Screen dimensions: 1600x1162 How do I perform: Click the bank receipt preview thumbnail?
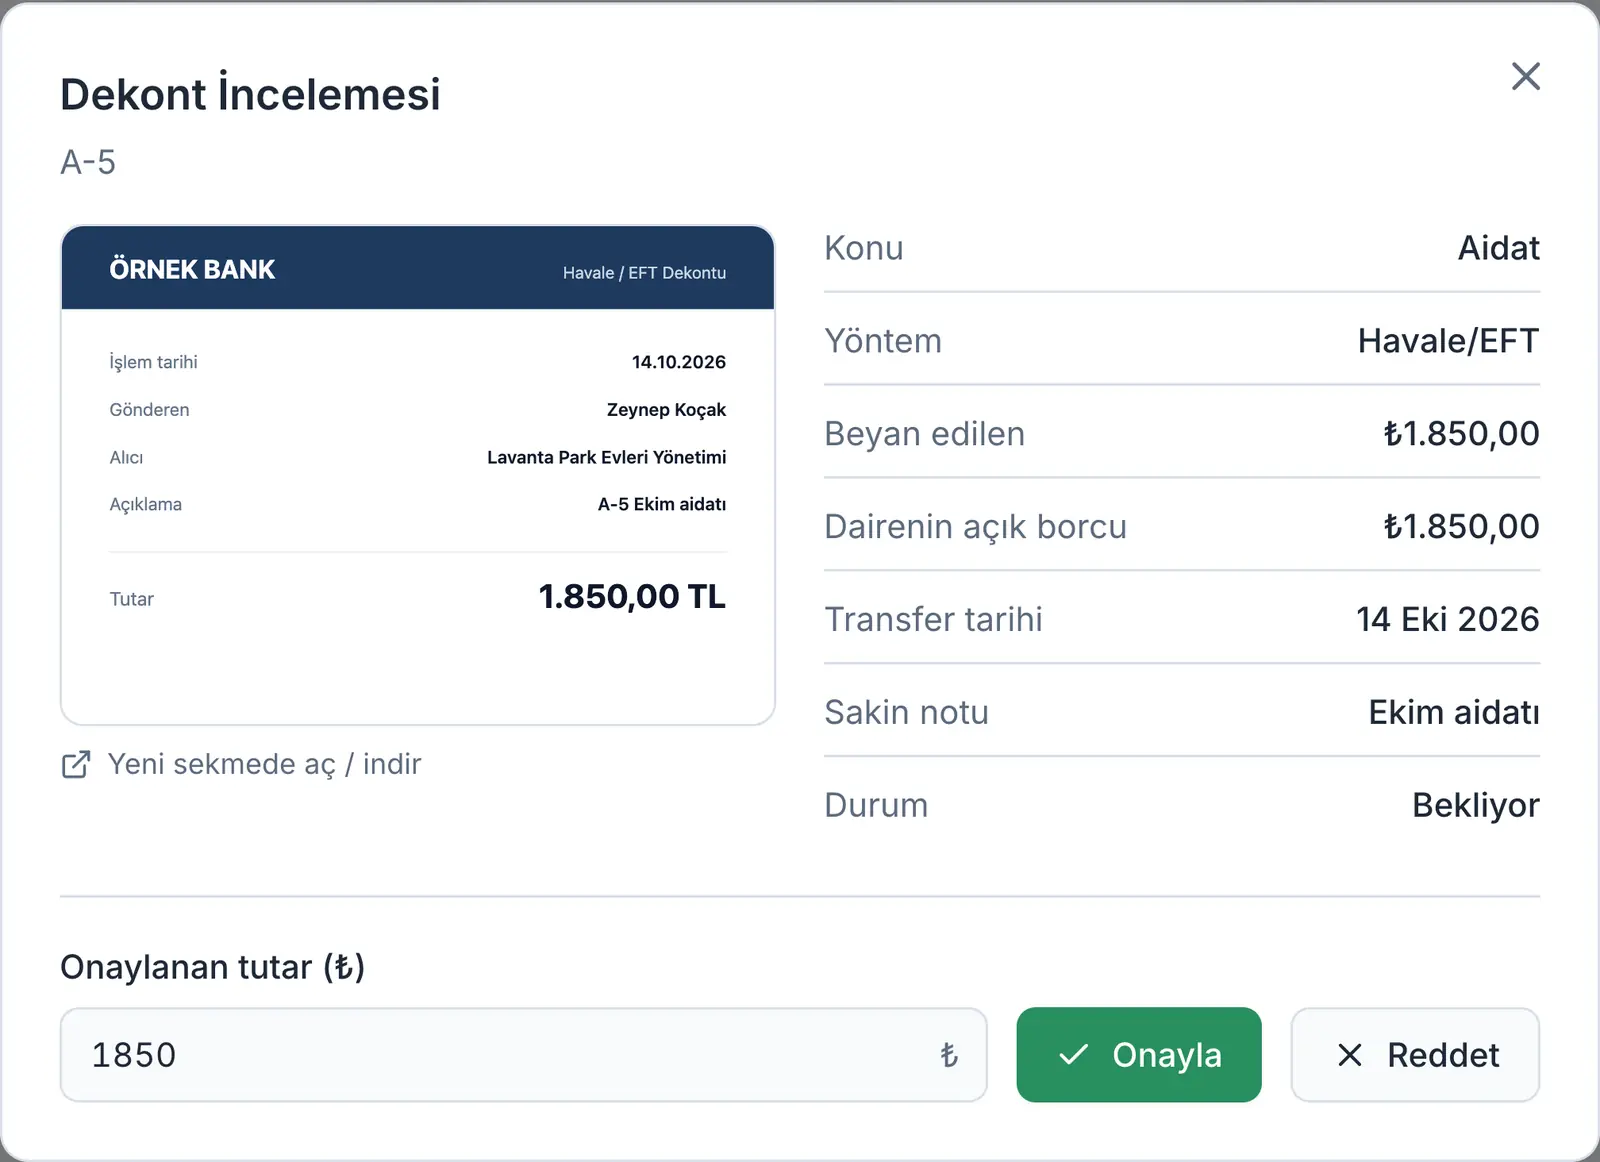point(418,475)
